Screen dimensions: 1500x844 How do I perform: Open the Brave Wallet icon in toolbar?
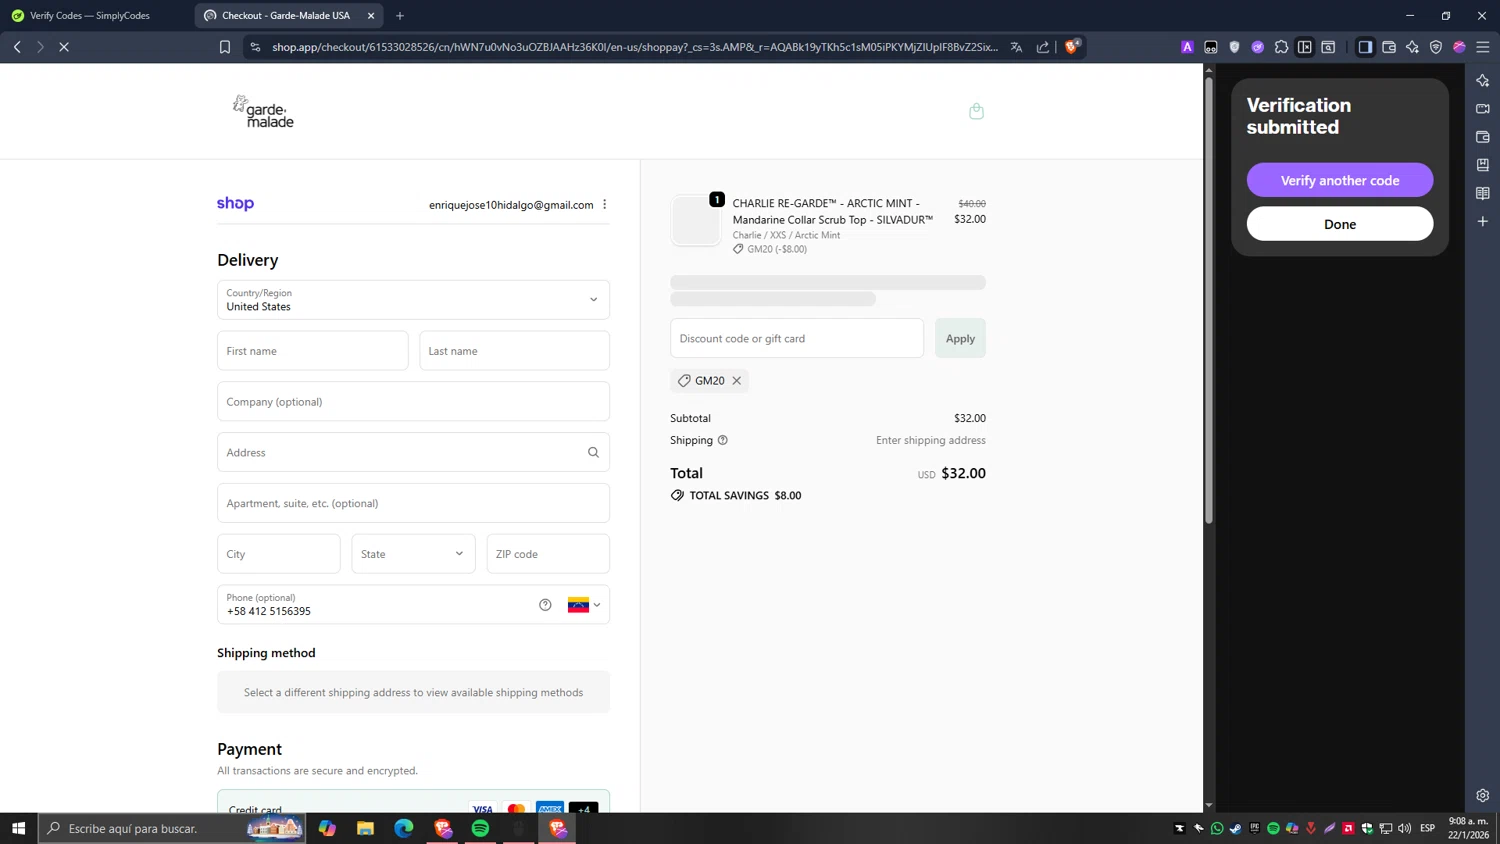coord(1389,47)
